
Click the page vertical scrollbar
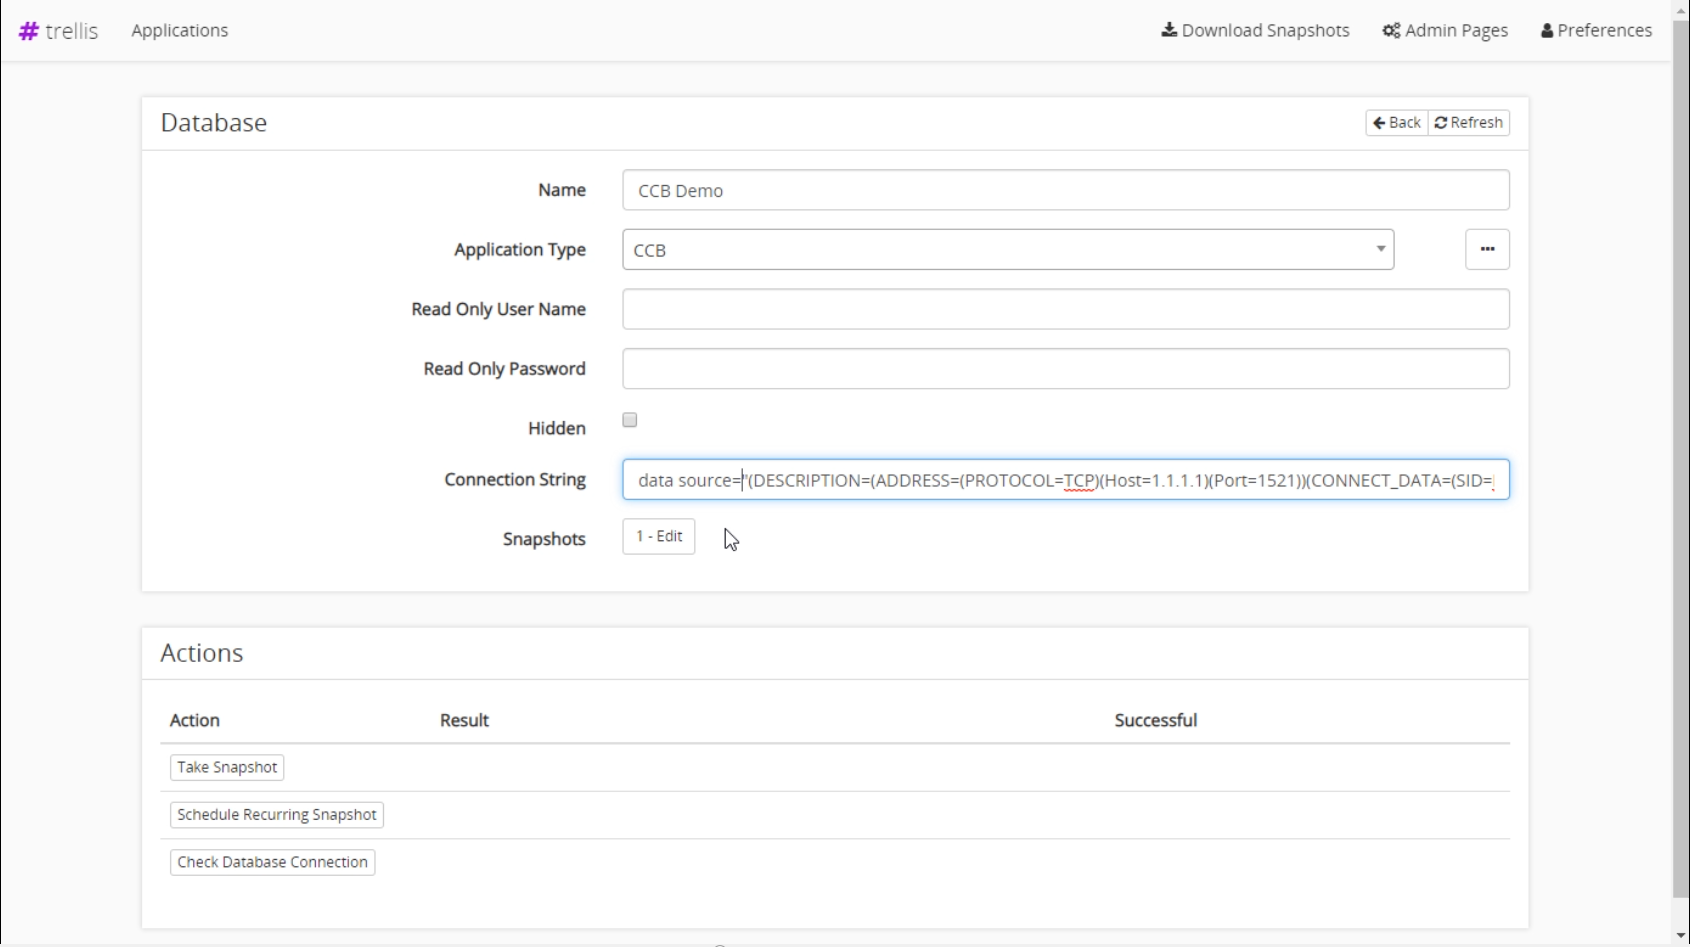tap(1681, 460)
